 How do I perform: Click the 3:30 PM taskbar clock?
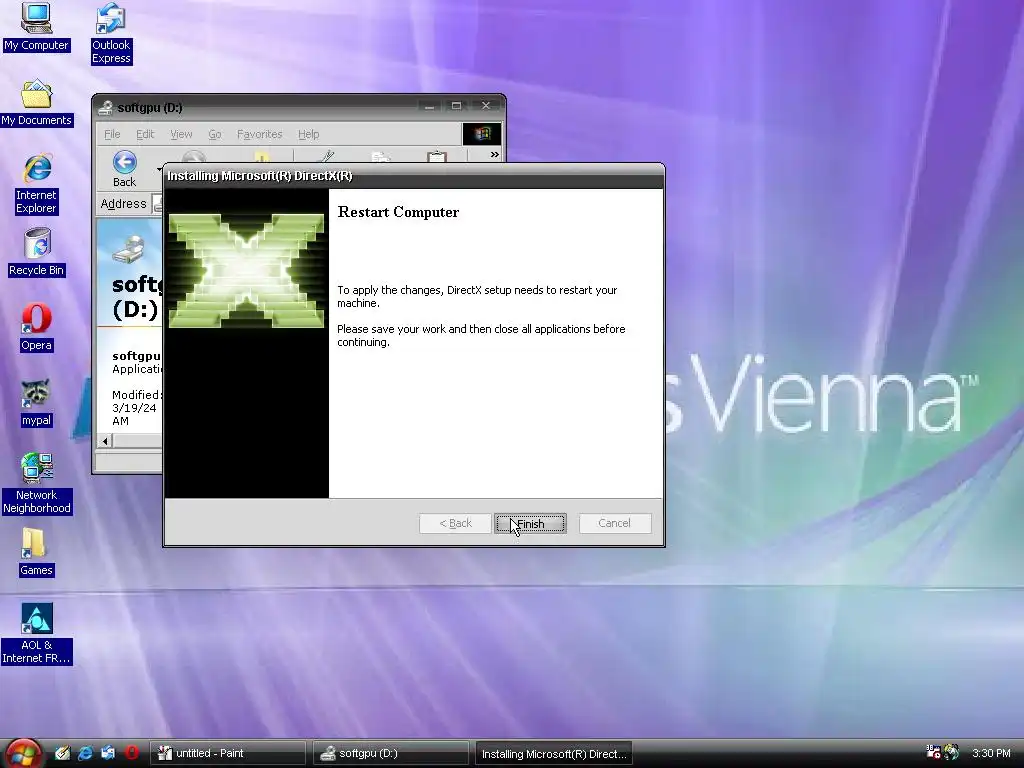pyautogui.click(x=991, y=753)
